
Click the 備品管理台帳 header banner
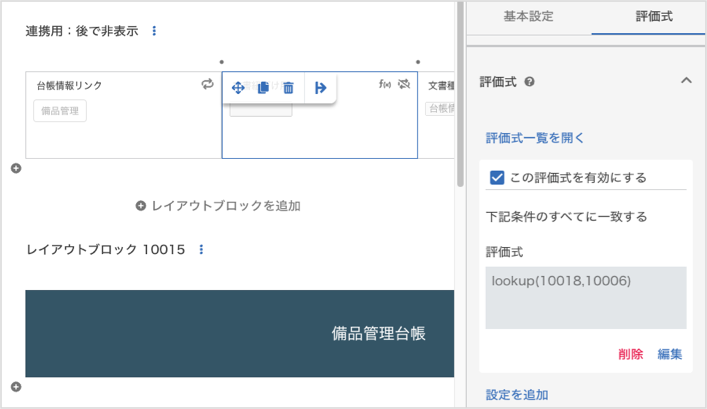[x=240, y=333]
